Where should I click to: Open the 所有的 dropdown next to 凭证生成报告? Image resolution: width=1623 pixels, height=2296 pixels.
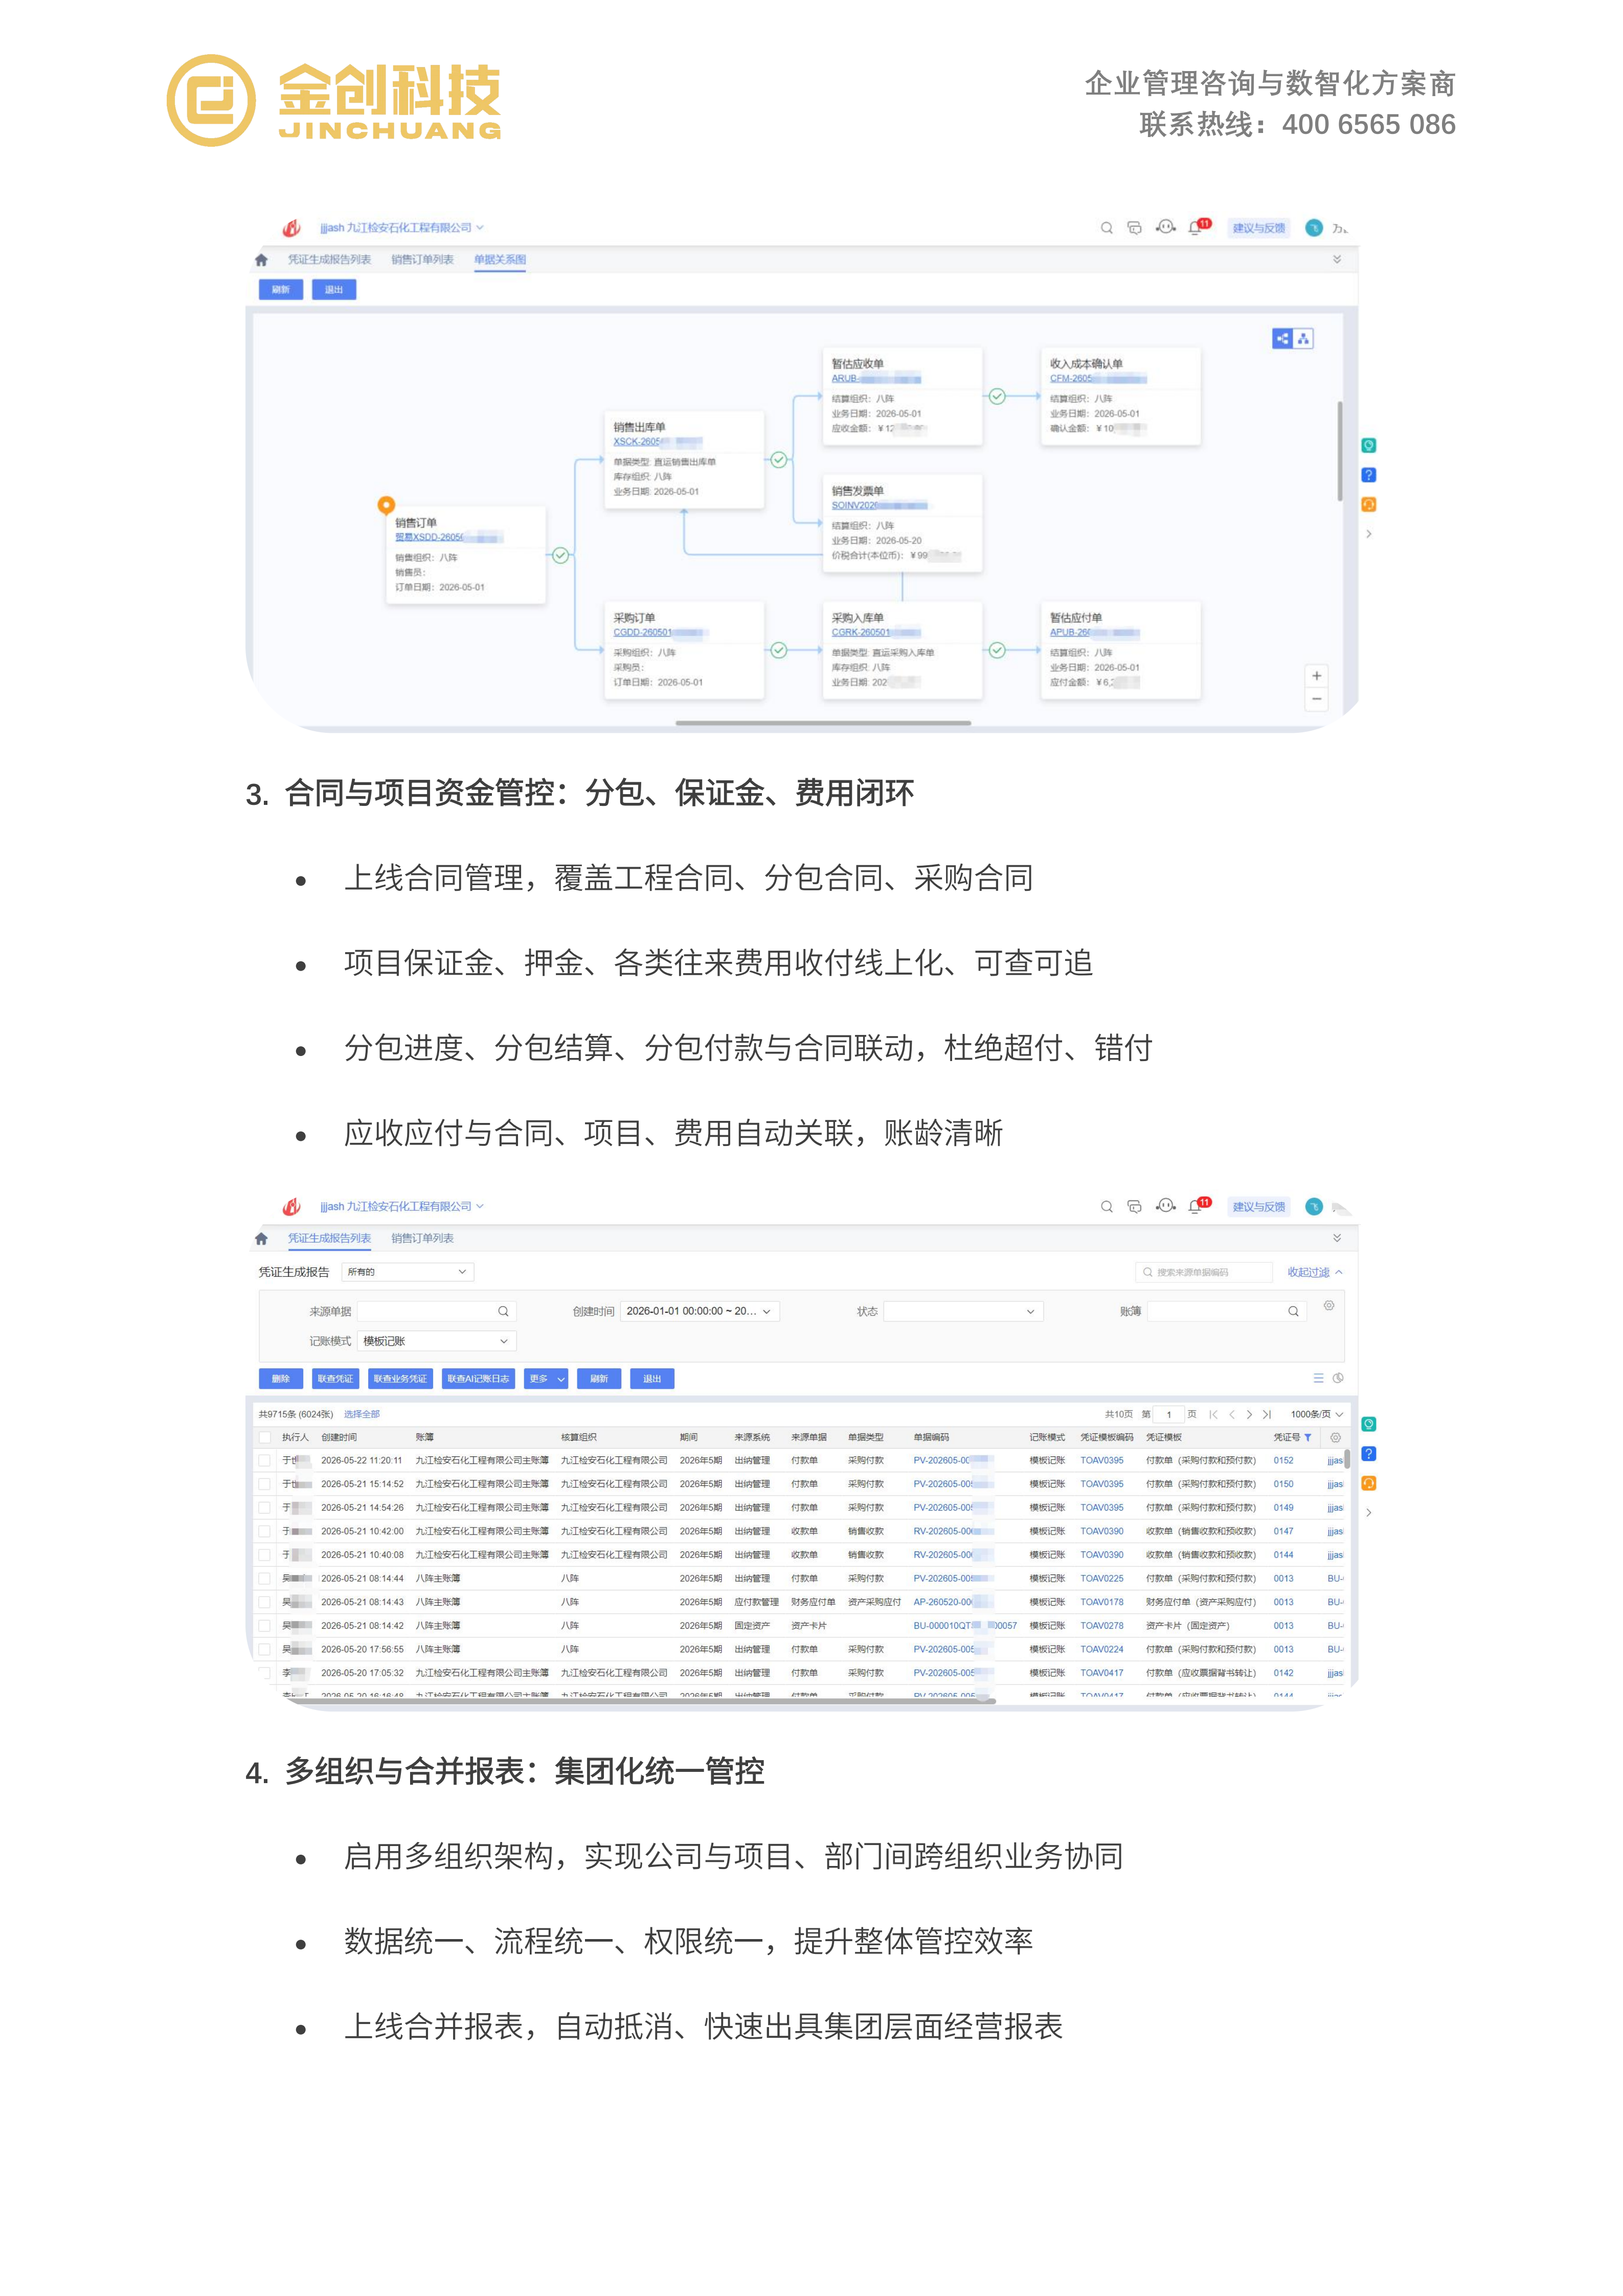[x=407, y=1273]
